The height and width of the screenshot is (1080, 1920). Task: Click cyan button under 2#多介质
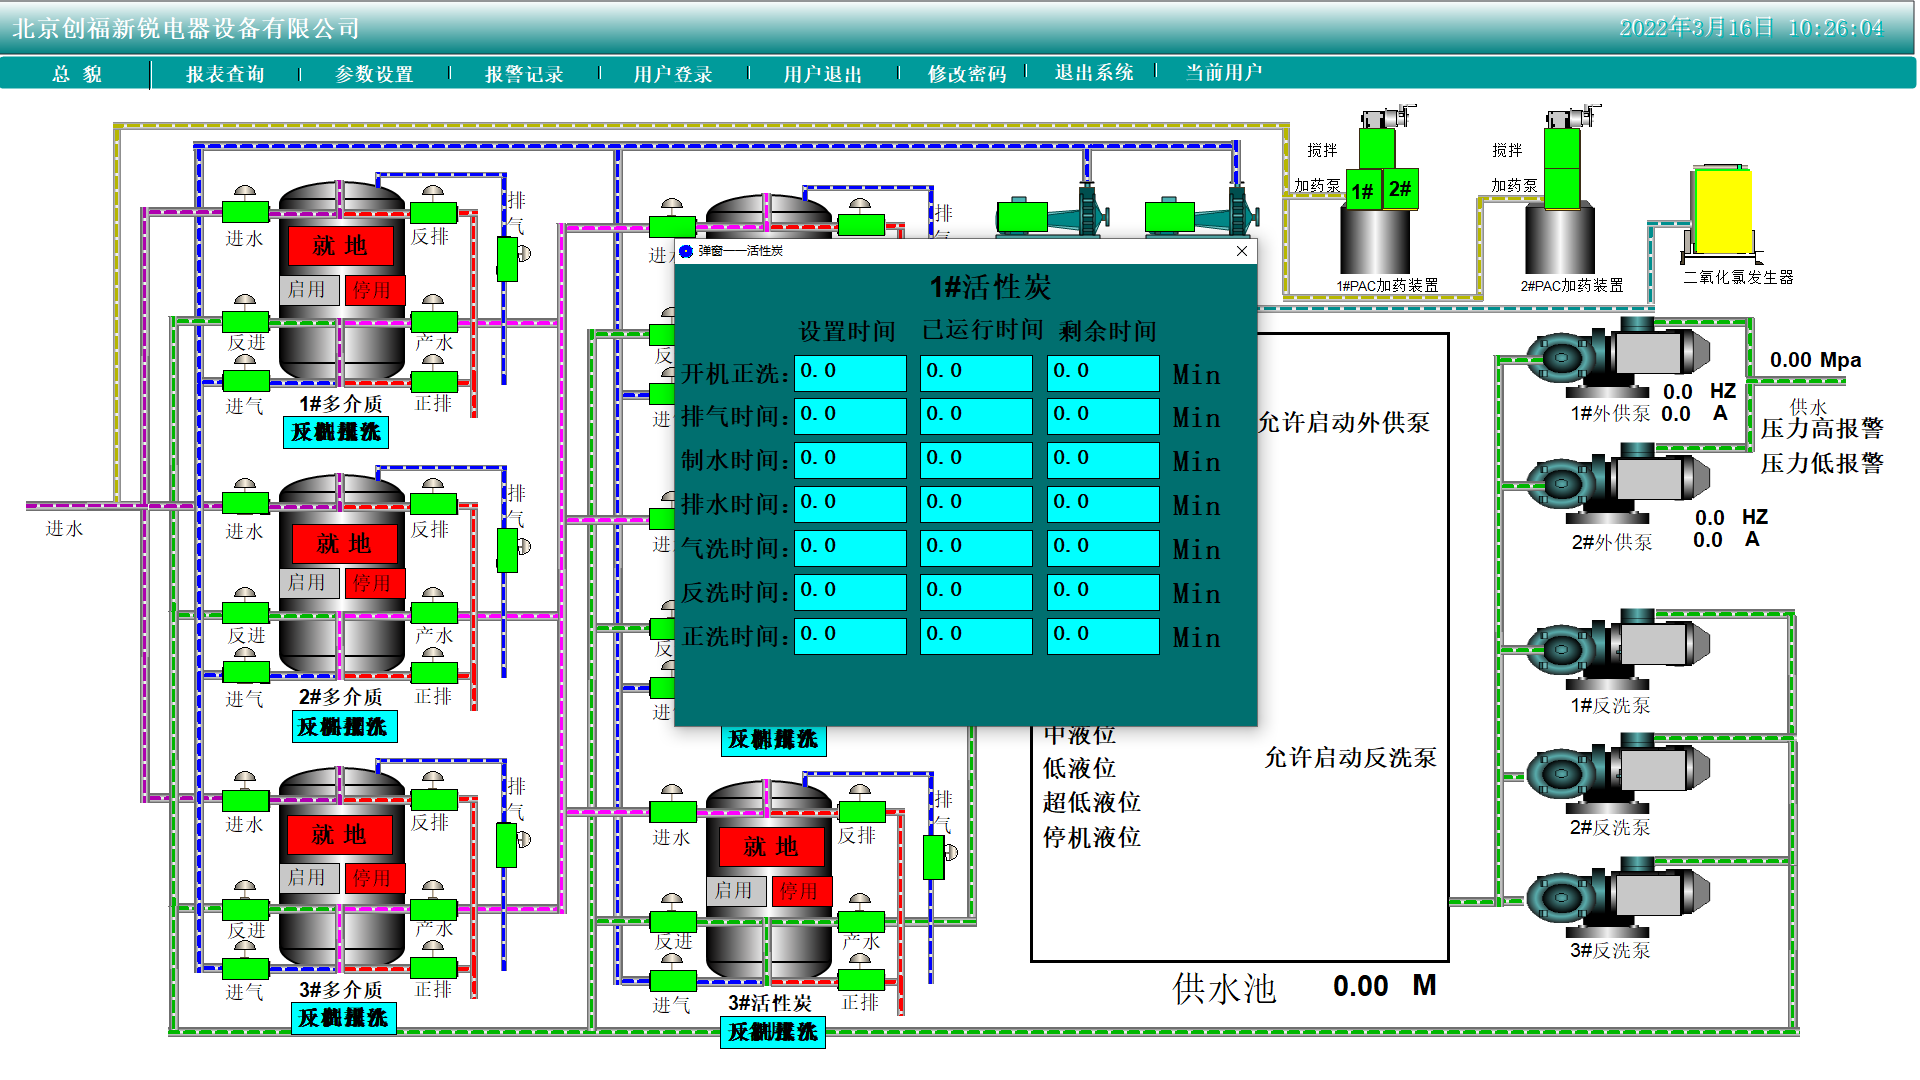[x=344, y=726]
